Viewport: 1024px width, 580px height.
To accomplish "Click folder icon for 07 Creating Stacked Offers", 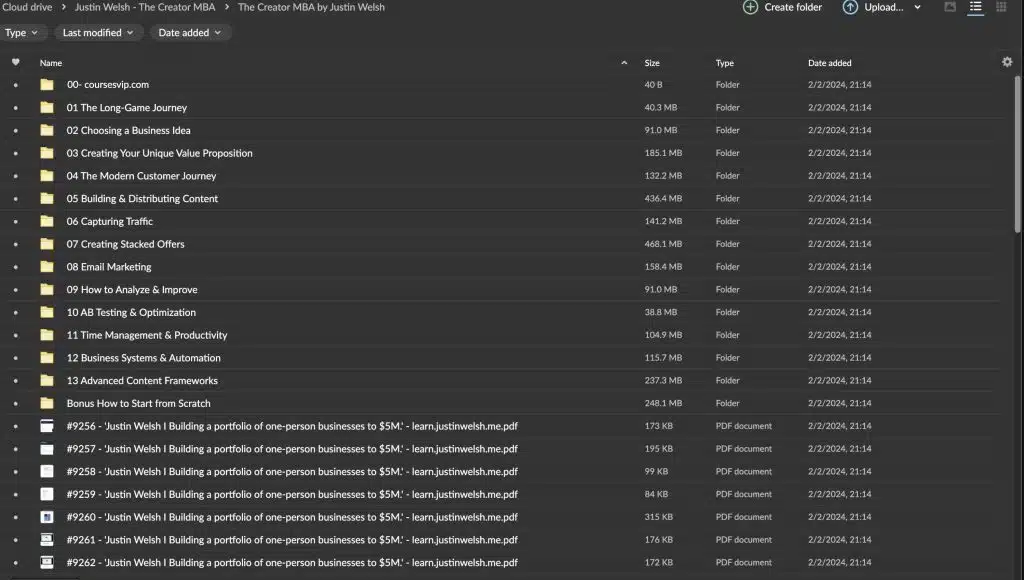I will pos(47,244).
